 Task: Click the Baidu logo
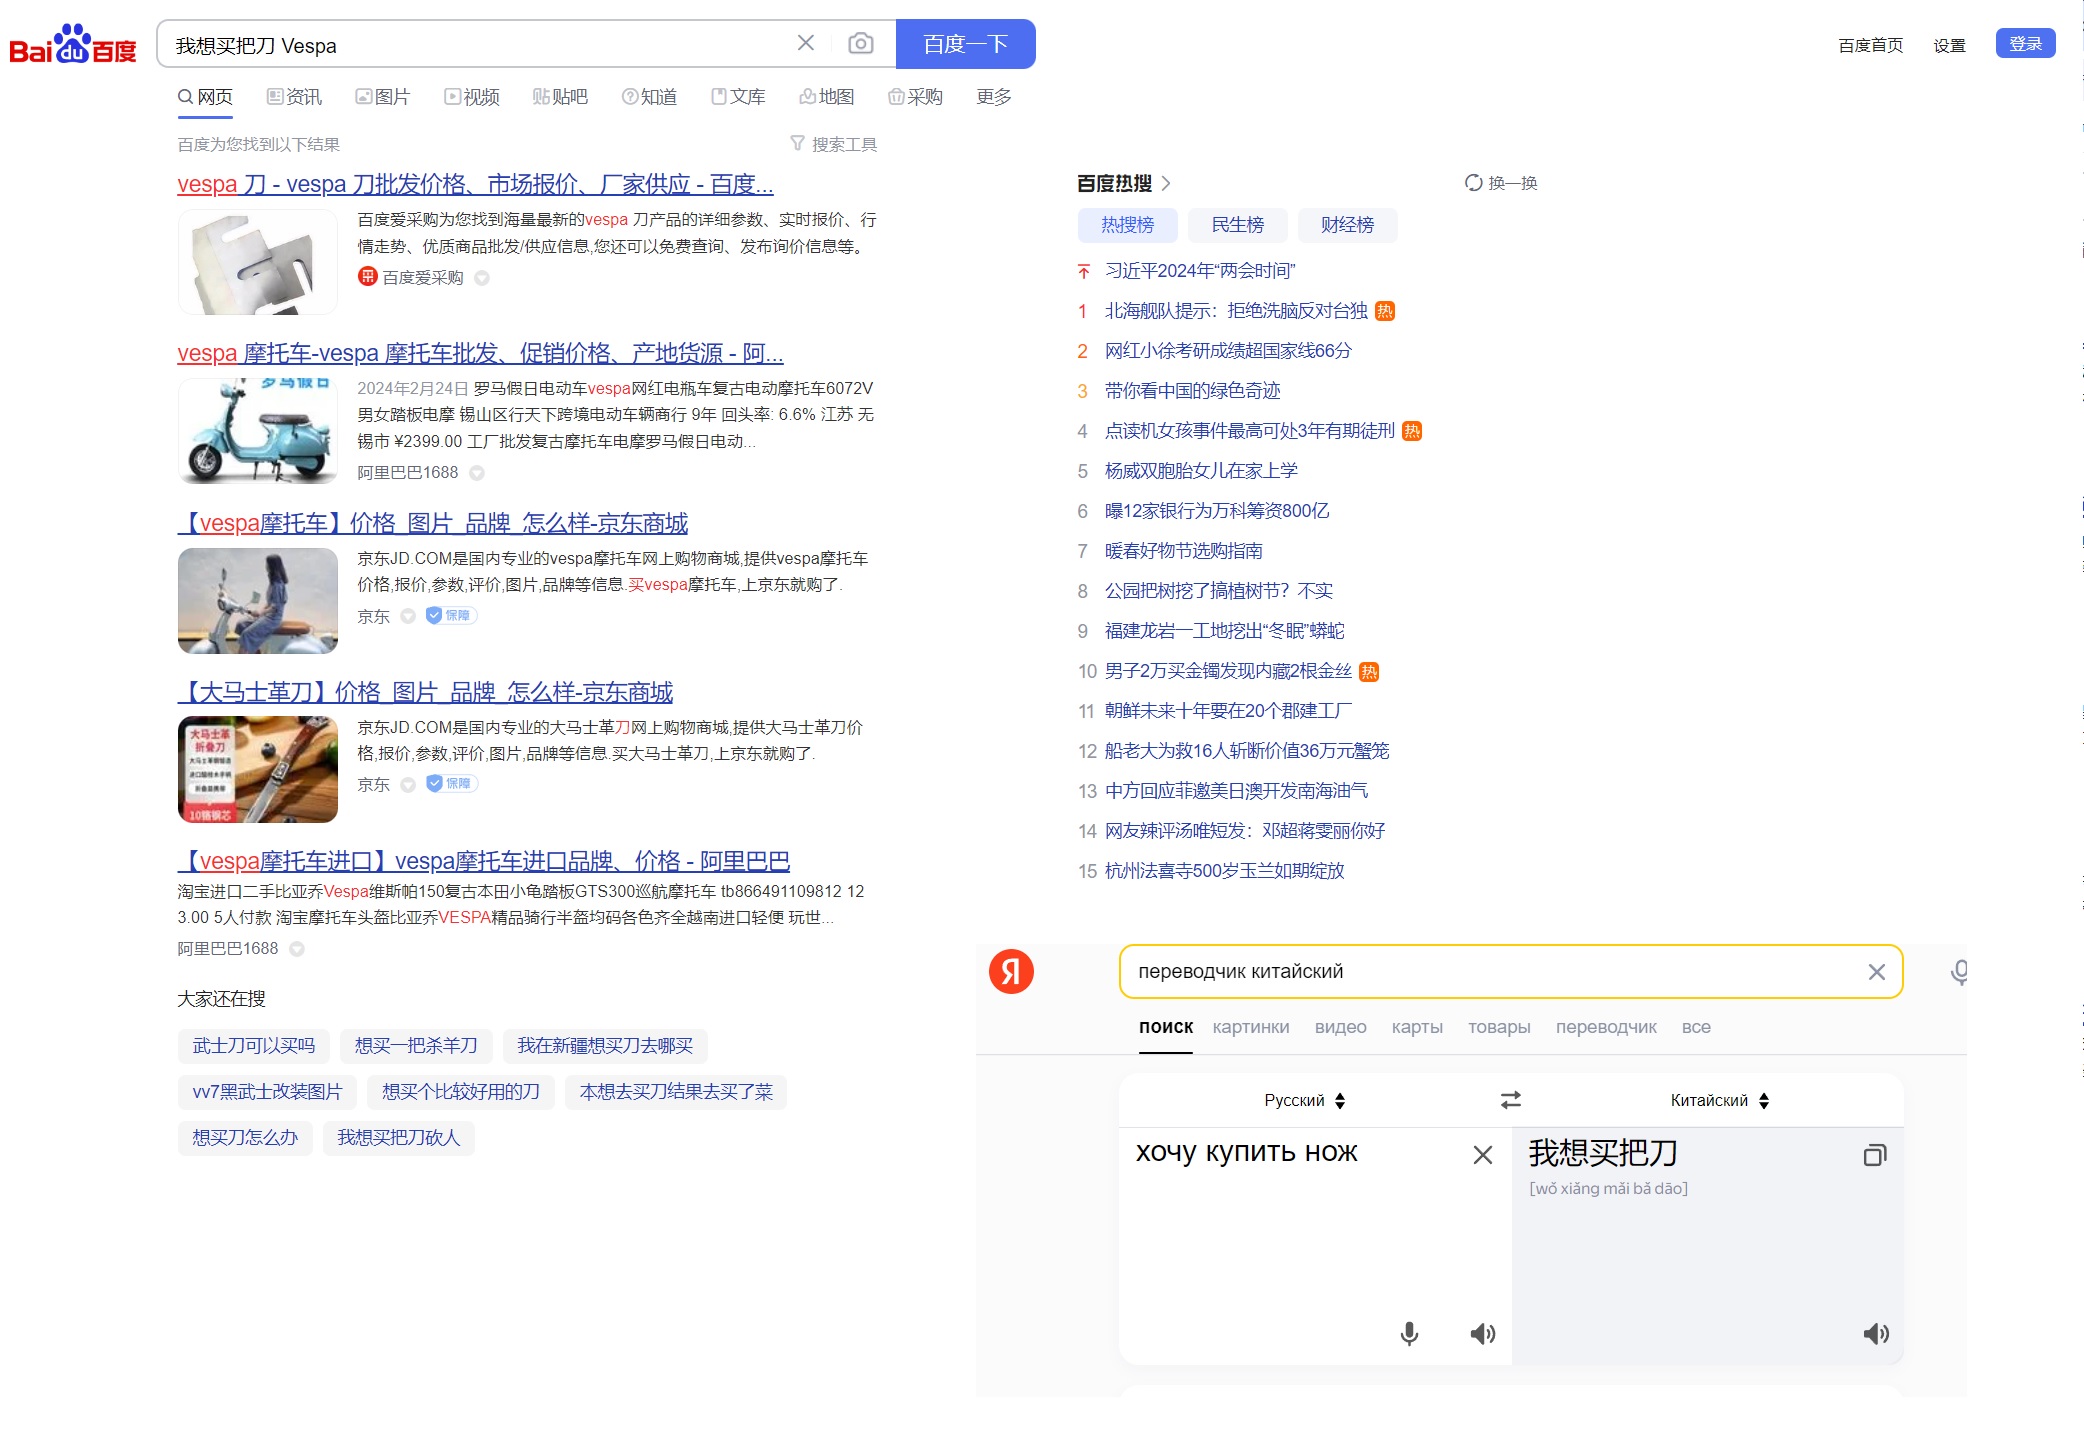click(73, 44)
